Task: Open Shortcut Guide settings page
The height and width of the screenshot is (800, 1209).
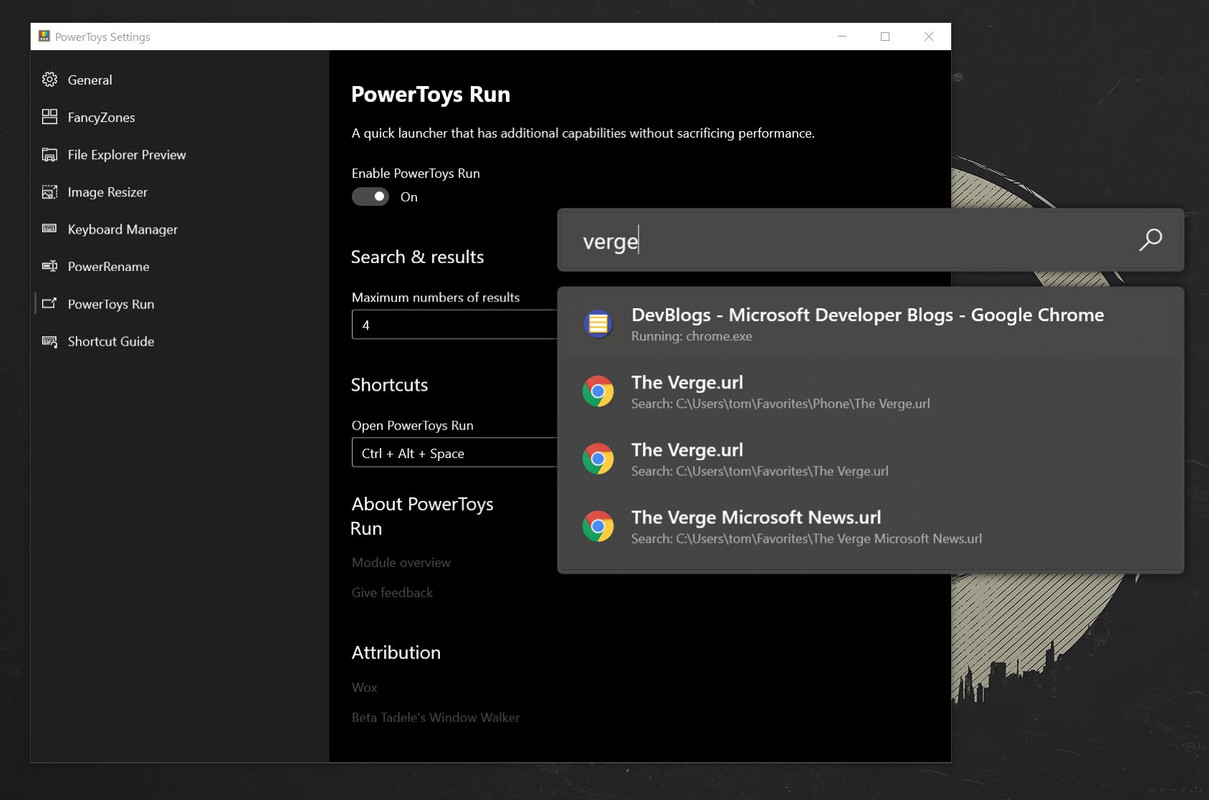Action: pyautogui.click(x=180, y=341)
